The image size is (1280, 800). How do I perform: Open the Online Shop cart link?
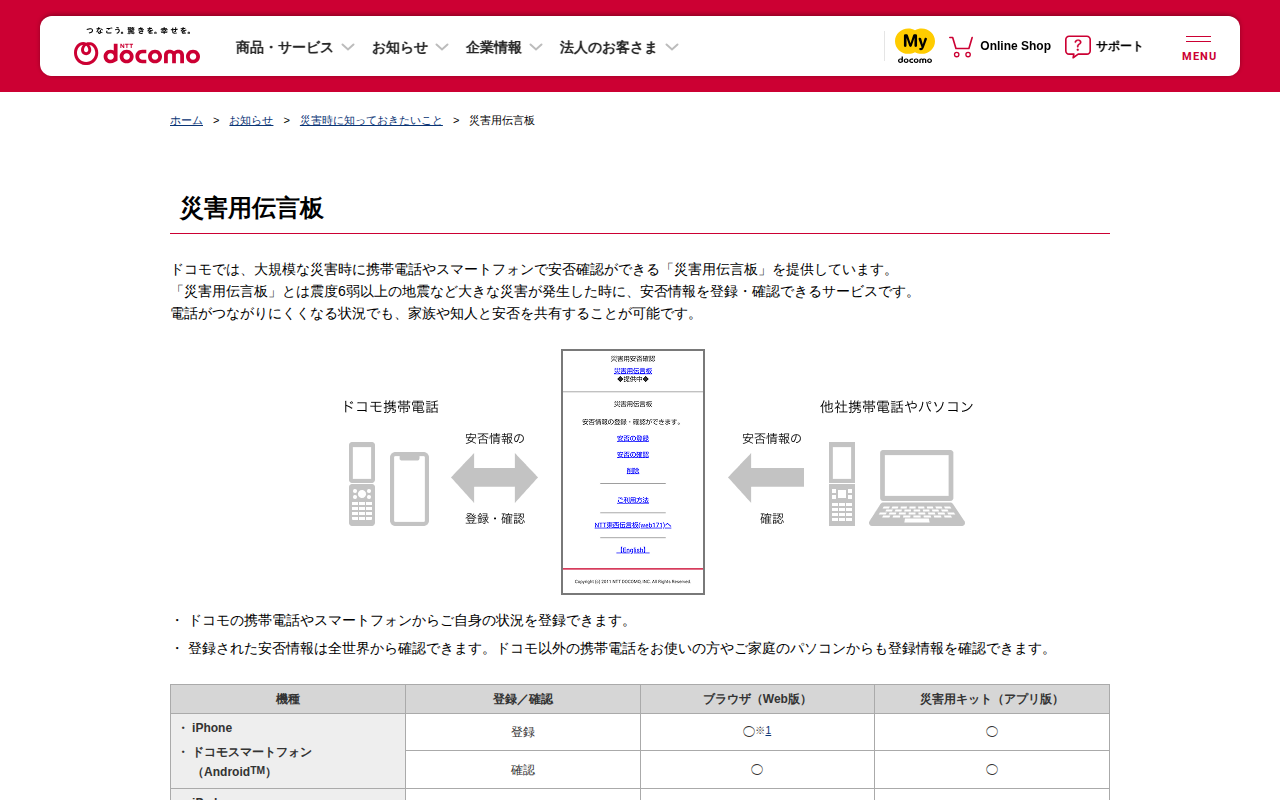pos(1000,46)
